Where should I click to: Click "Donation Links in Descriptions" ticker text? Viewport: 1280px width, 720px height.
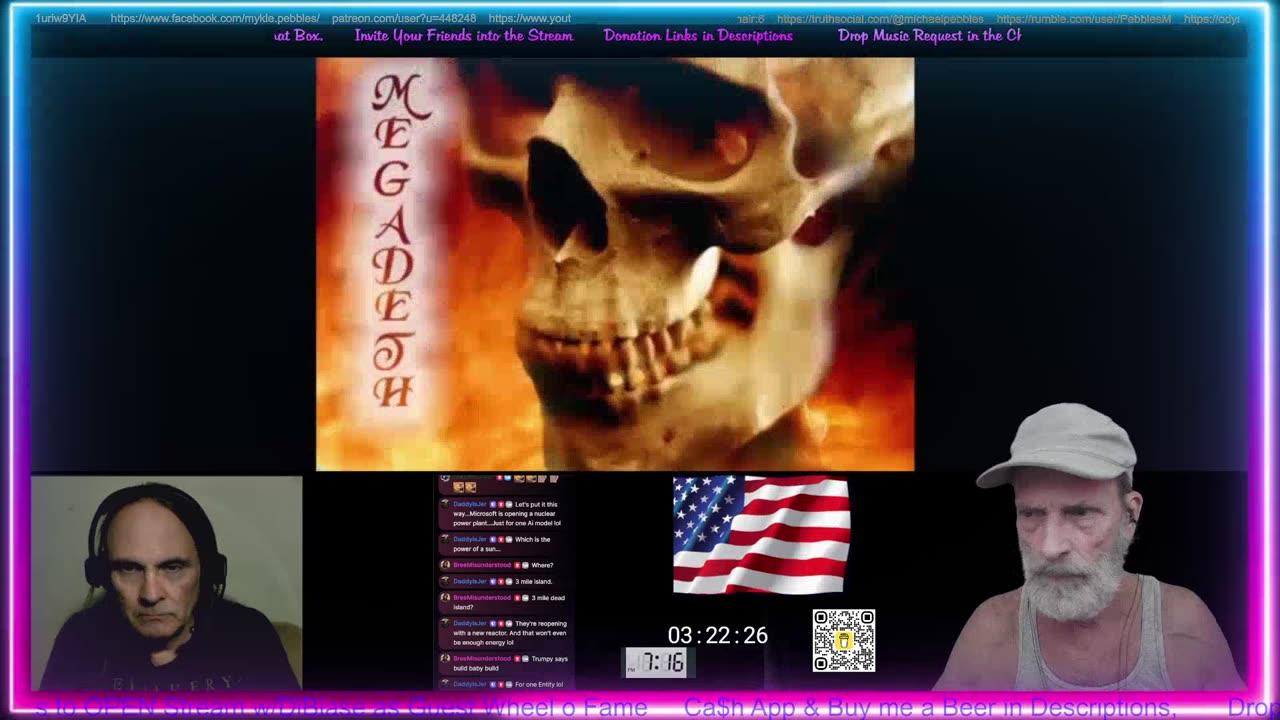click(x=698, y=36)
